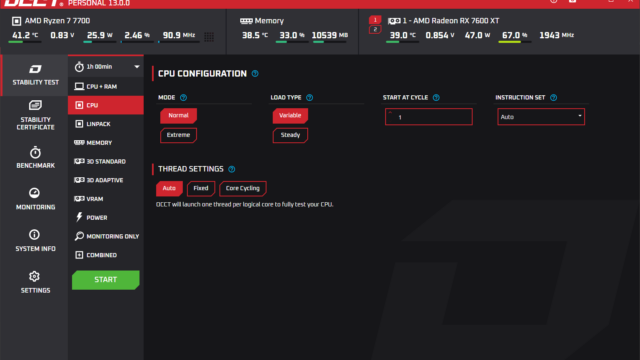Select the Combined test
Screen dimensions: 640x360
(x=106, y=255)
